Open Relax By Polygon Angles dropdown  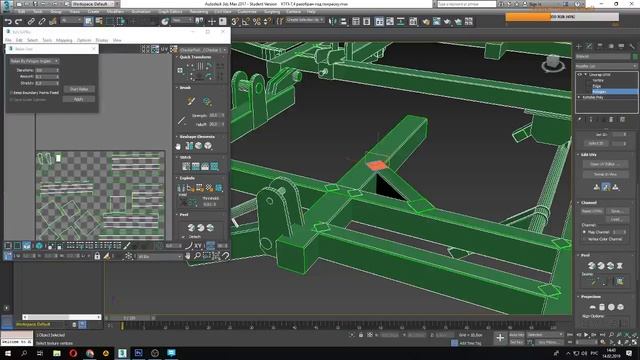(34, 61)
